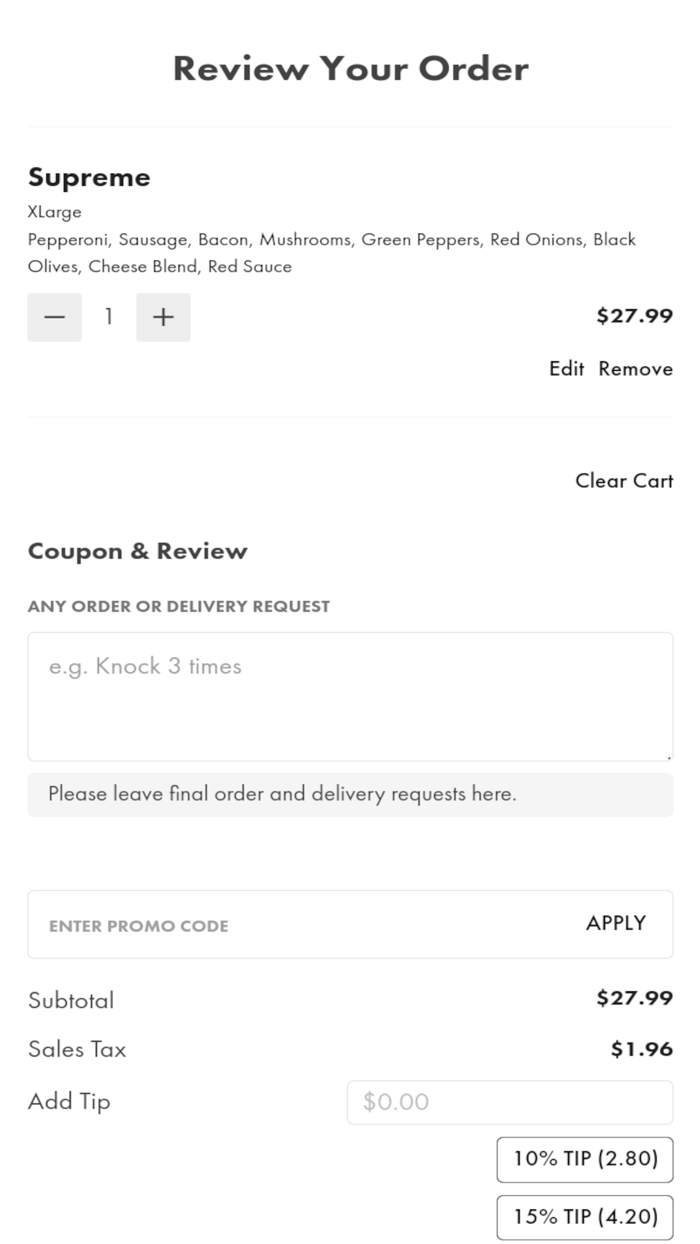Click the Coupon & Review heading
Screen dimensions: 700x1244
click(x=138, y=550)
